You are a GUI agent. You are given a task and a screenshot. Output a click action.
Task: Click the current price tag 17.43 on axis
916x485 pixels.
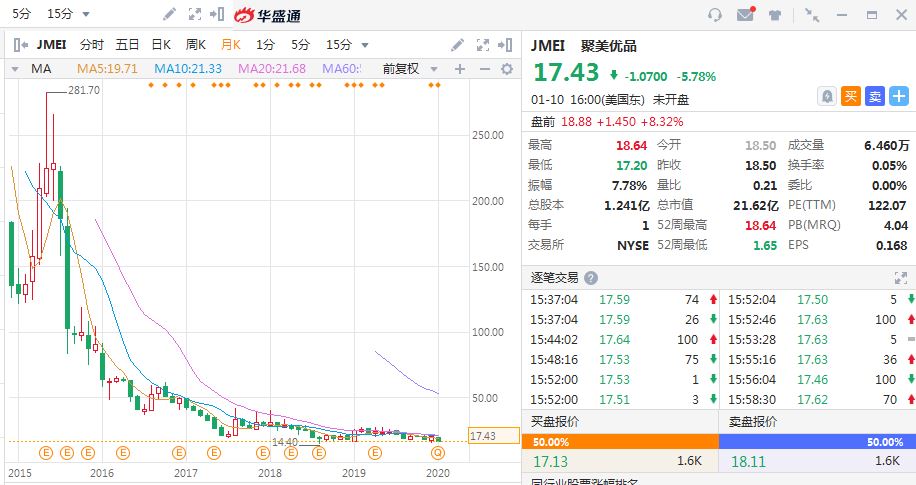(494, 436)
